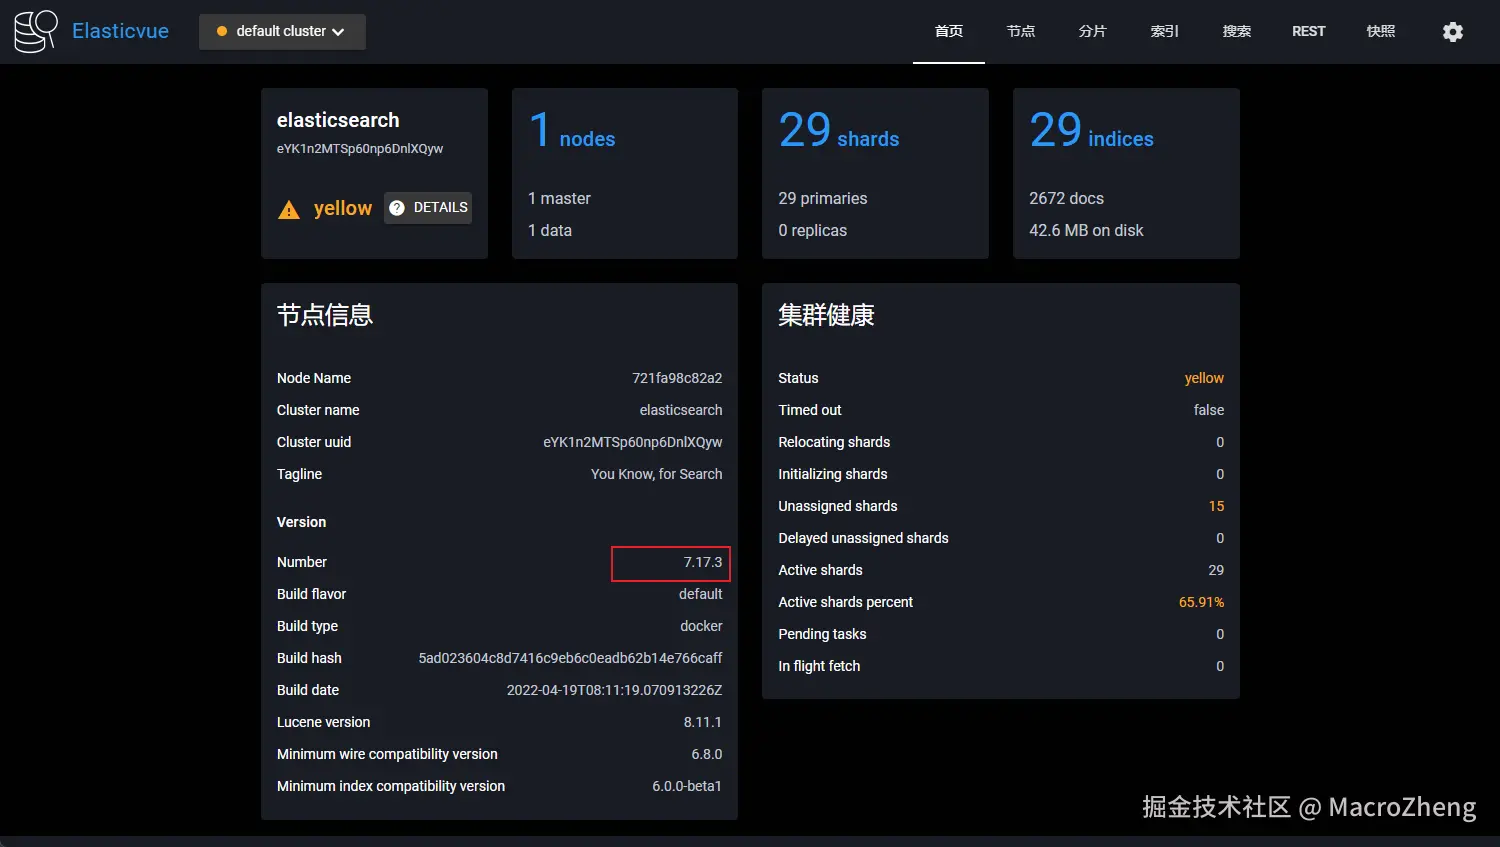
Task: Click the Elasticvue title link
Action: point(120,31)
